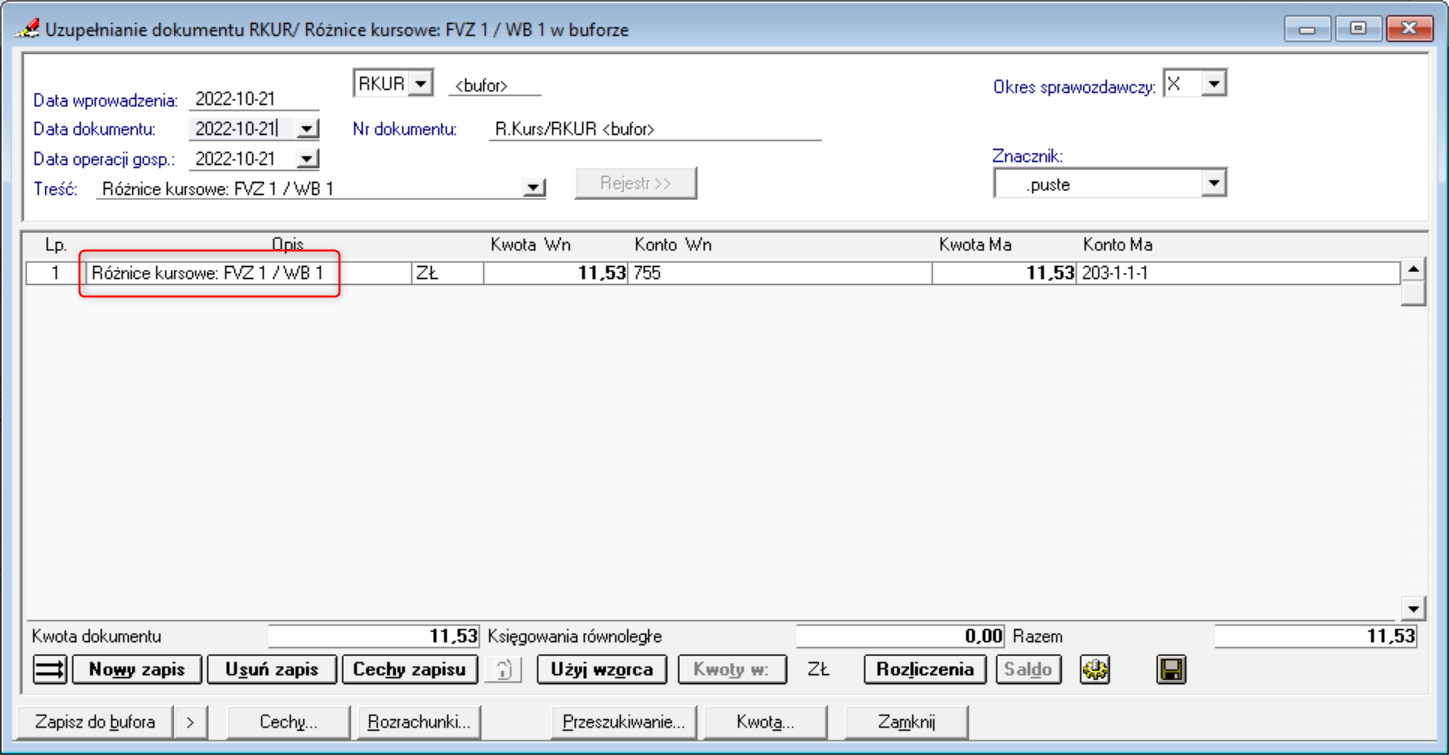The width and height of the screenshot is (1449, 755).
Task: Click the Rejestr >> button
Action: coord(636,184)
